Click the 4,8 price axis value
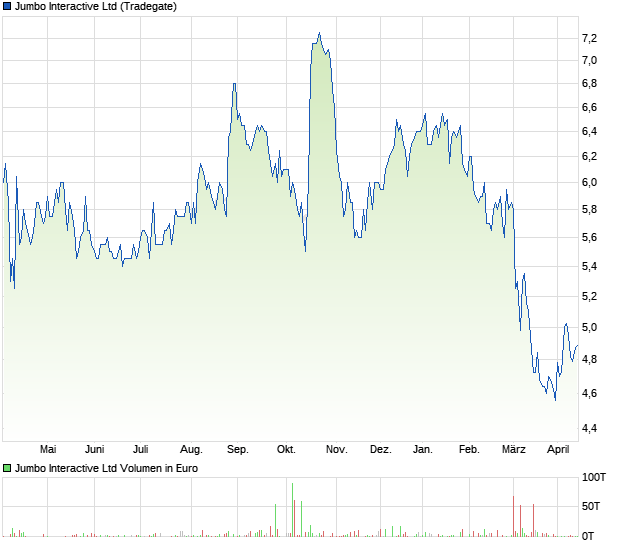This screenshot has width=620, height=546. pyautogui.click(x=589, y=360)
